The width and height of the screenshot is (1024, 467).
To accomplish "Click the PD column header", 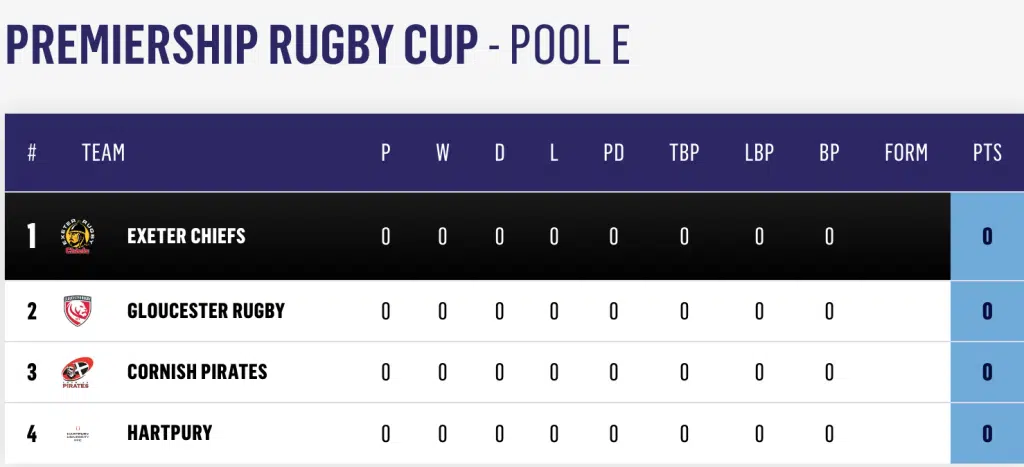I will click(x=613, y=153).
